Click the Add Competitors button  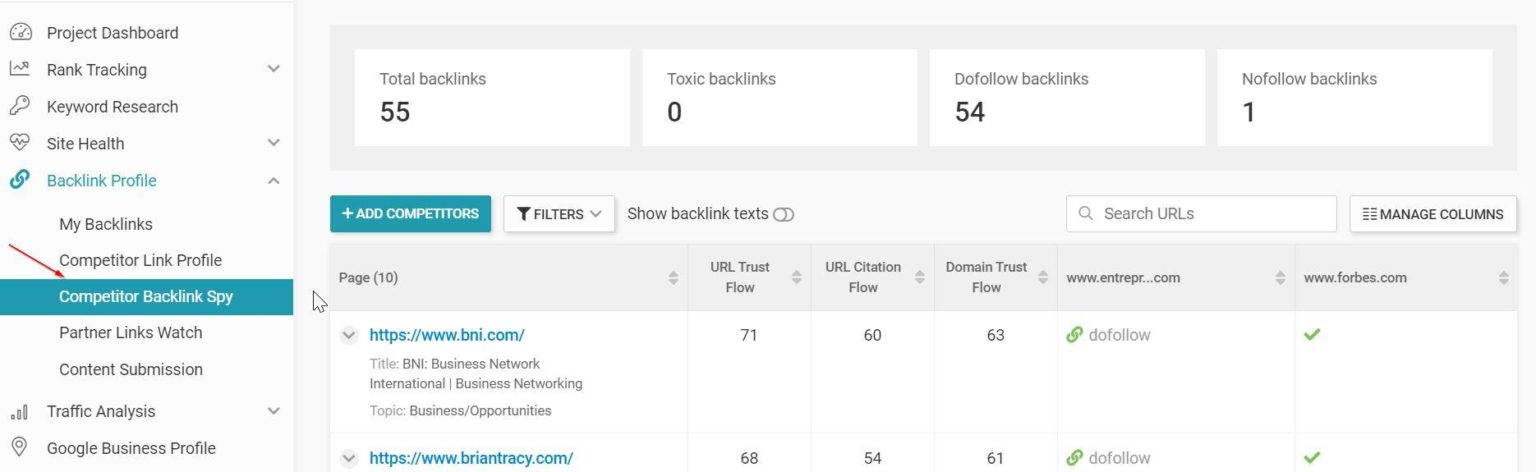[x=410, y=214]
